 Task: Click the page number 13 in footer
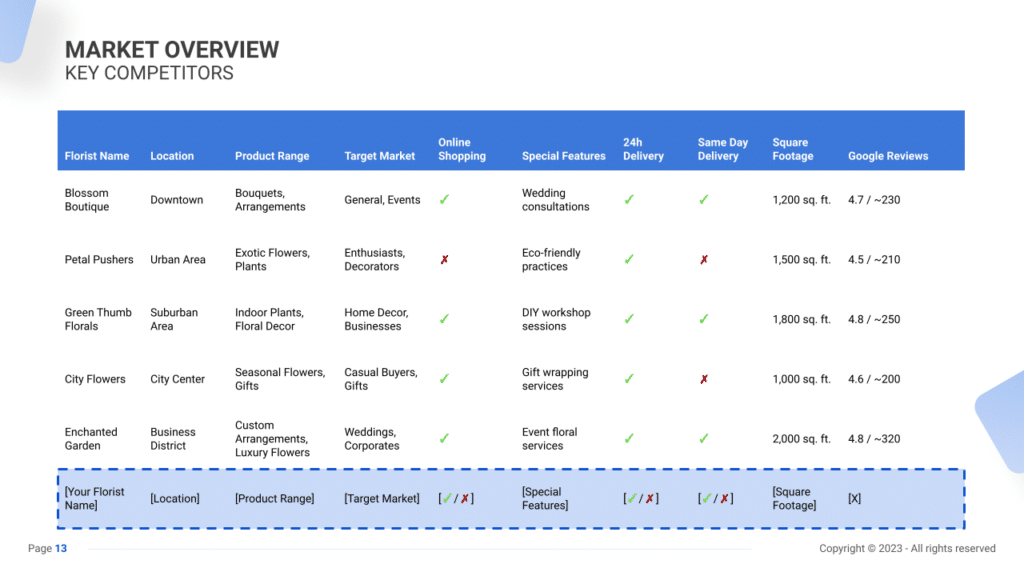pos(61,549)
